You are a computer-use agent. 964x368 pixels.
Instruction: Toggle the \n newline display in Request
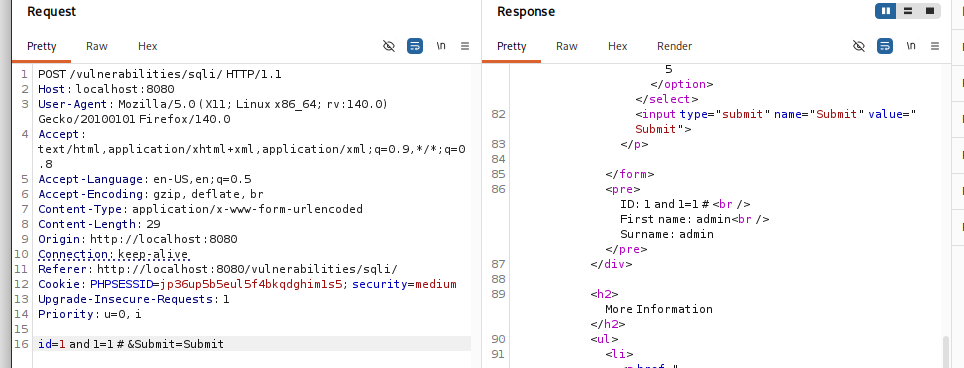click(x=441, y=46)
